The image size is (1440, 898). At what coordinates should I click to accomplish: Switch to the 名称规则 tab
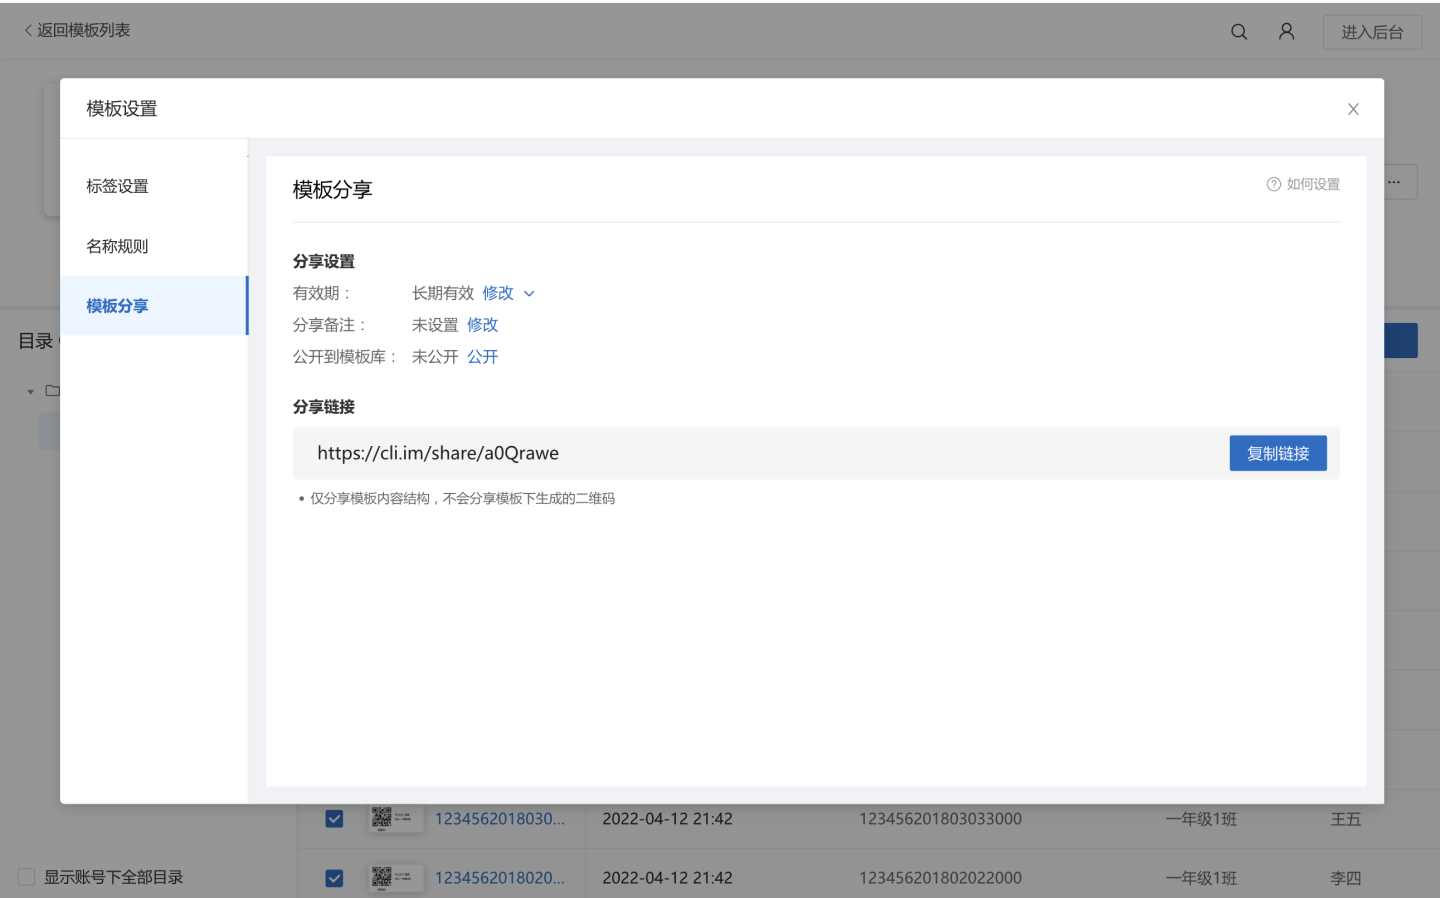coord(117,246)
